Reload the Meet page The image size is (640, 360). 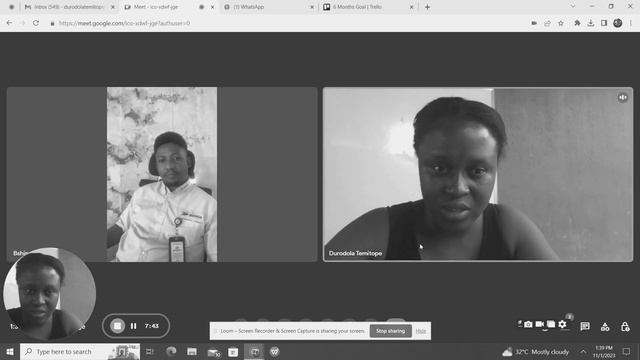tap(36, 23)
